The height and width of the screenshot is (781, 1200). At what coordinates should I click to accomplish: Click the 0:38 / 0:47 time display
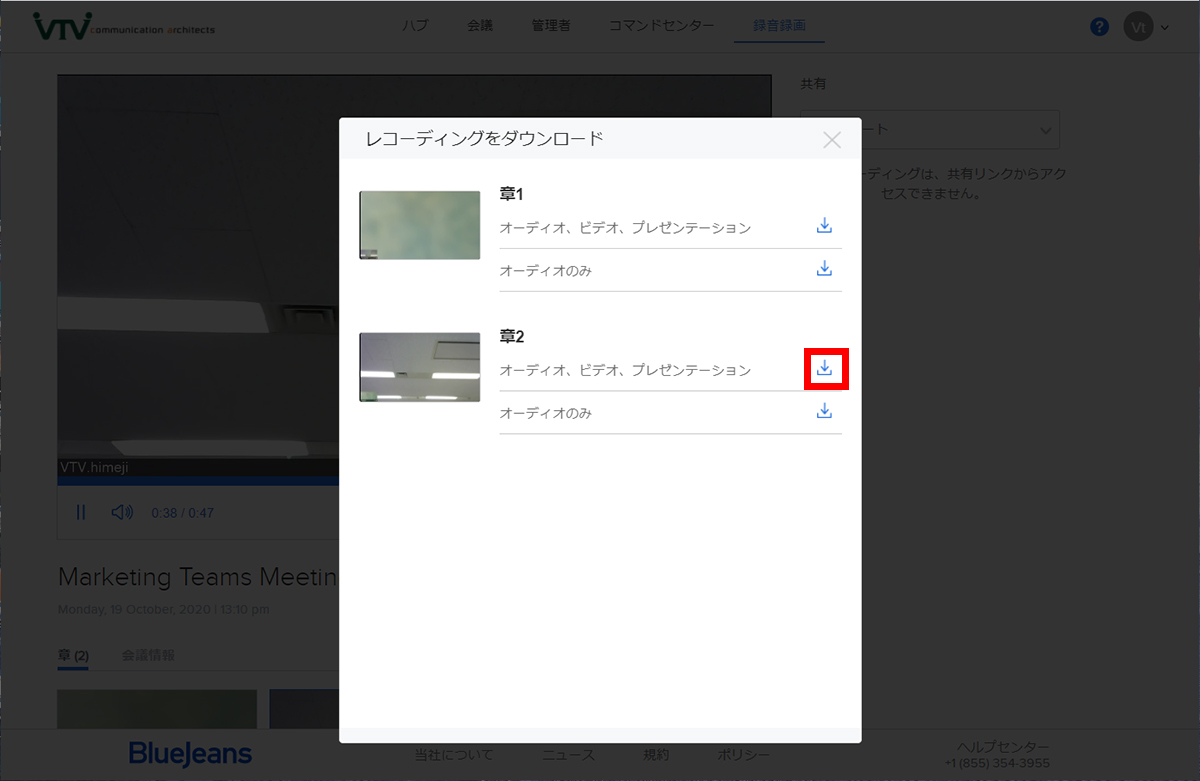tap(182, 513)
